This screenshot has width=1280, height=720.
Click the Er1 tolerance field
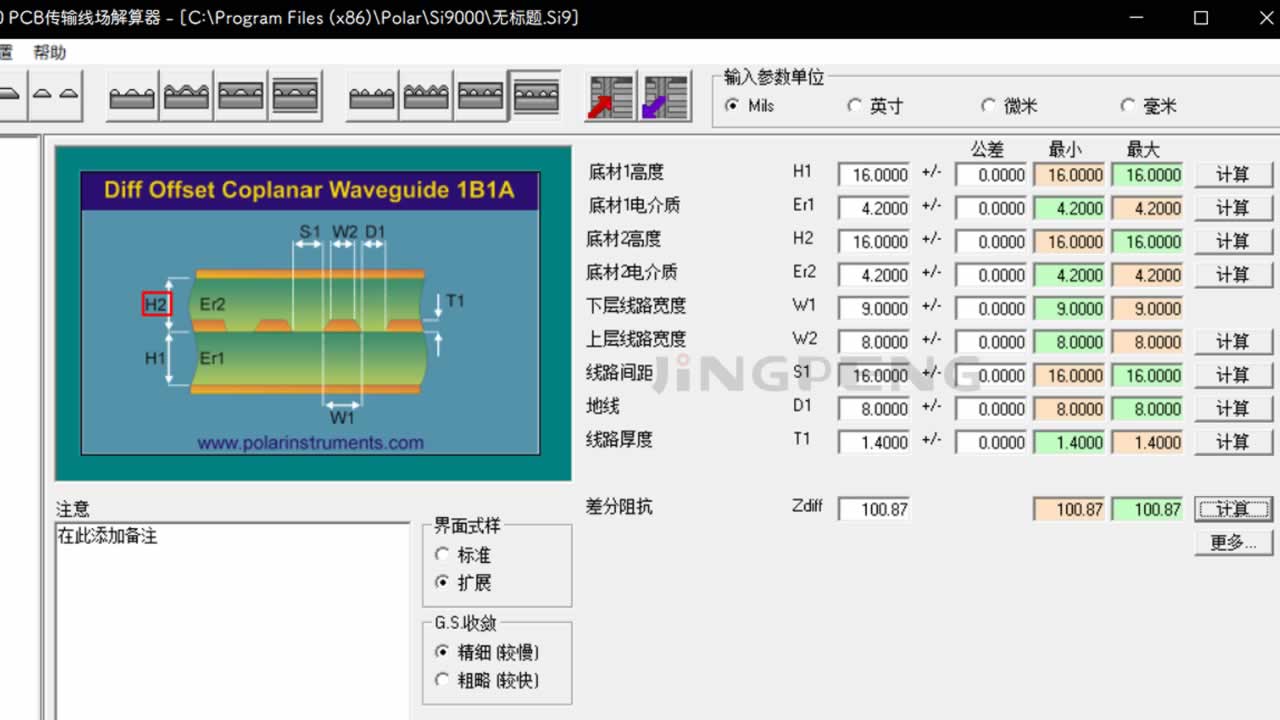click(991, 208)
